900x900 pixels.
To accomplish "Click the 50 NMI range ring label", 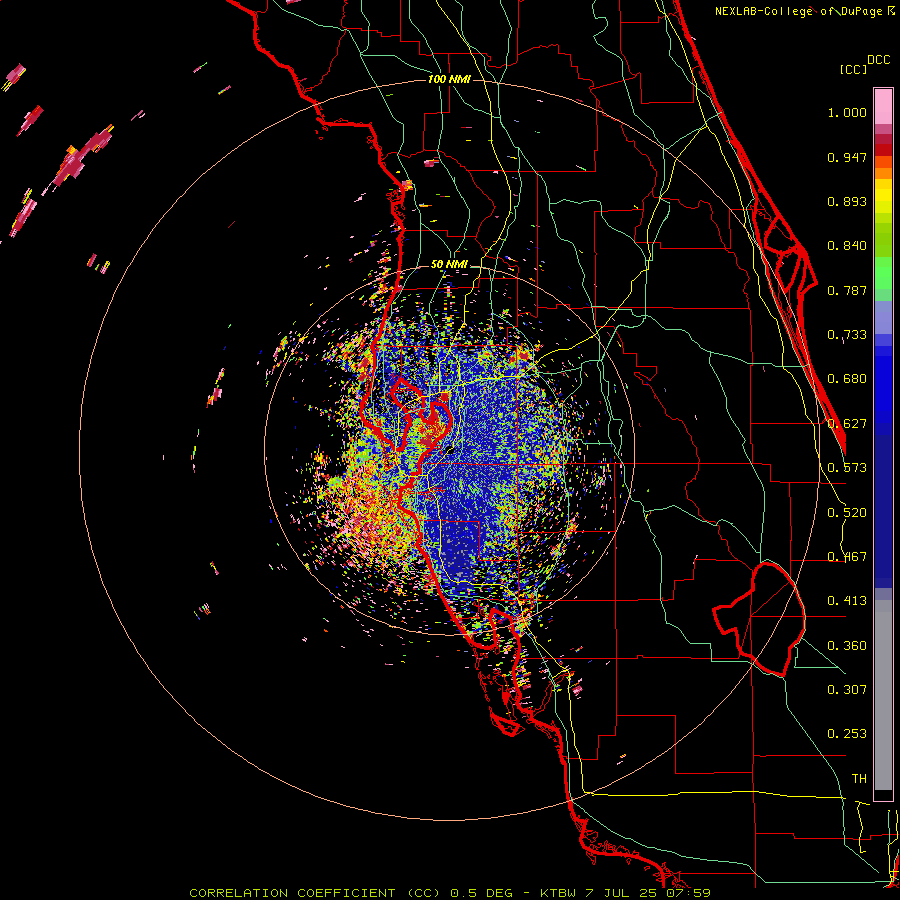I will tap(449, 265).
